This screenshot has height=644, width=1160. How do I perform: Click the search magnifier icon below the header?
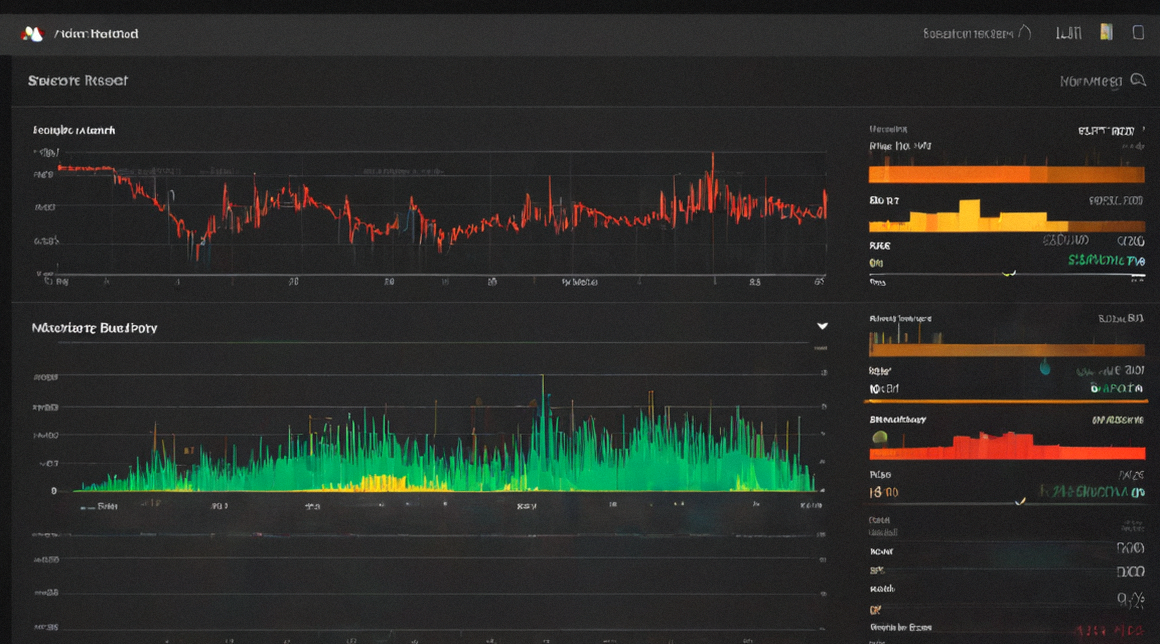coord(1138,80)
